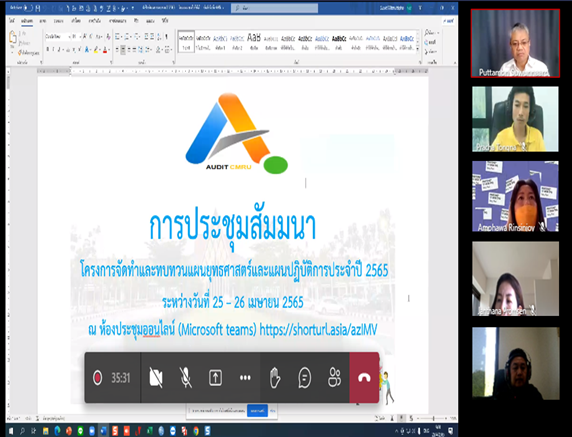Image resolution: width=572 pixels, height=437 pixels.
Task: Click Replace in the Editing group
Action: [430, 42]
